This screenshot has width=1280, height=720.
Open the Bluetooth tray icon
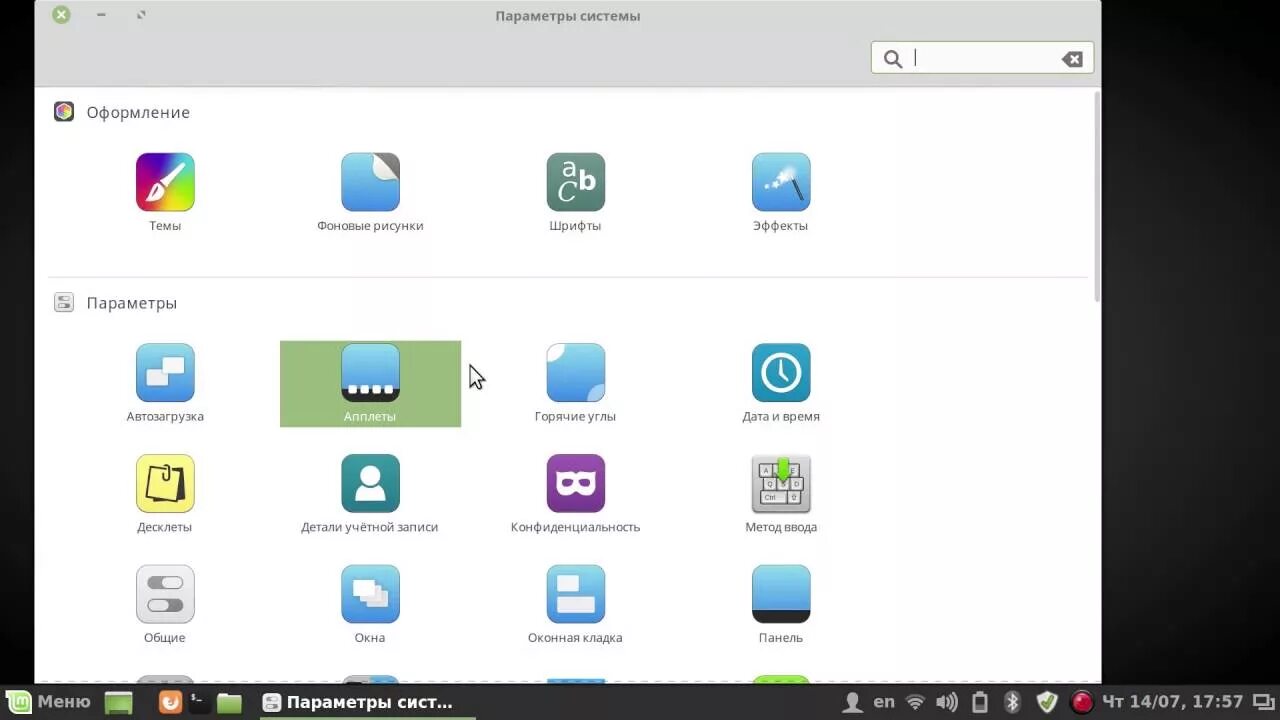[x=1012, y=703]
